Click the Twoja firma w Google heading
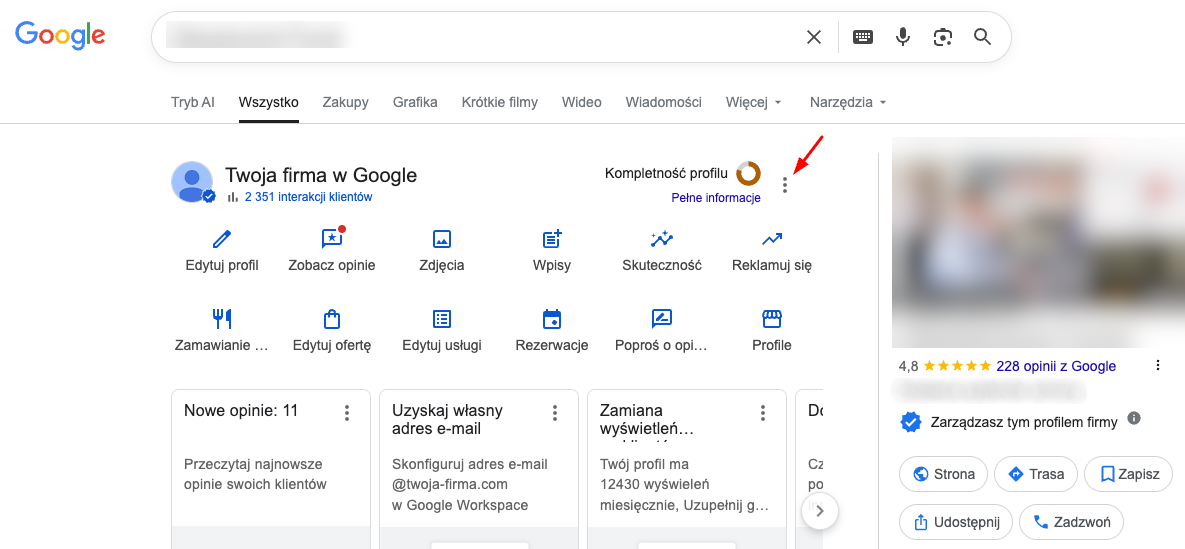Viewport: 1185px width, 549px height. point(321,175)
